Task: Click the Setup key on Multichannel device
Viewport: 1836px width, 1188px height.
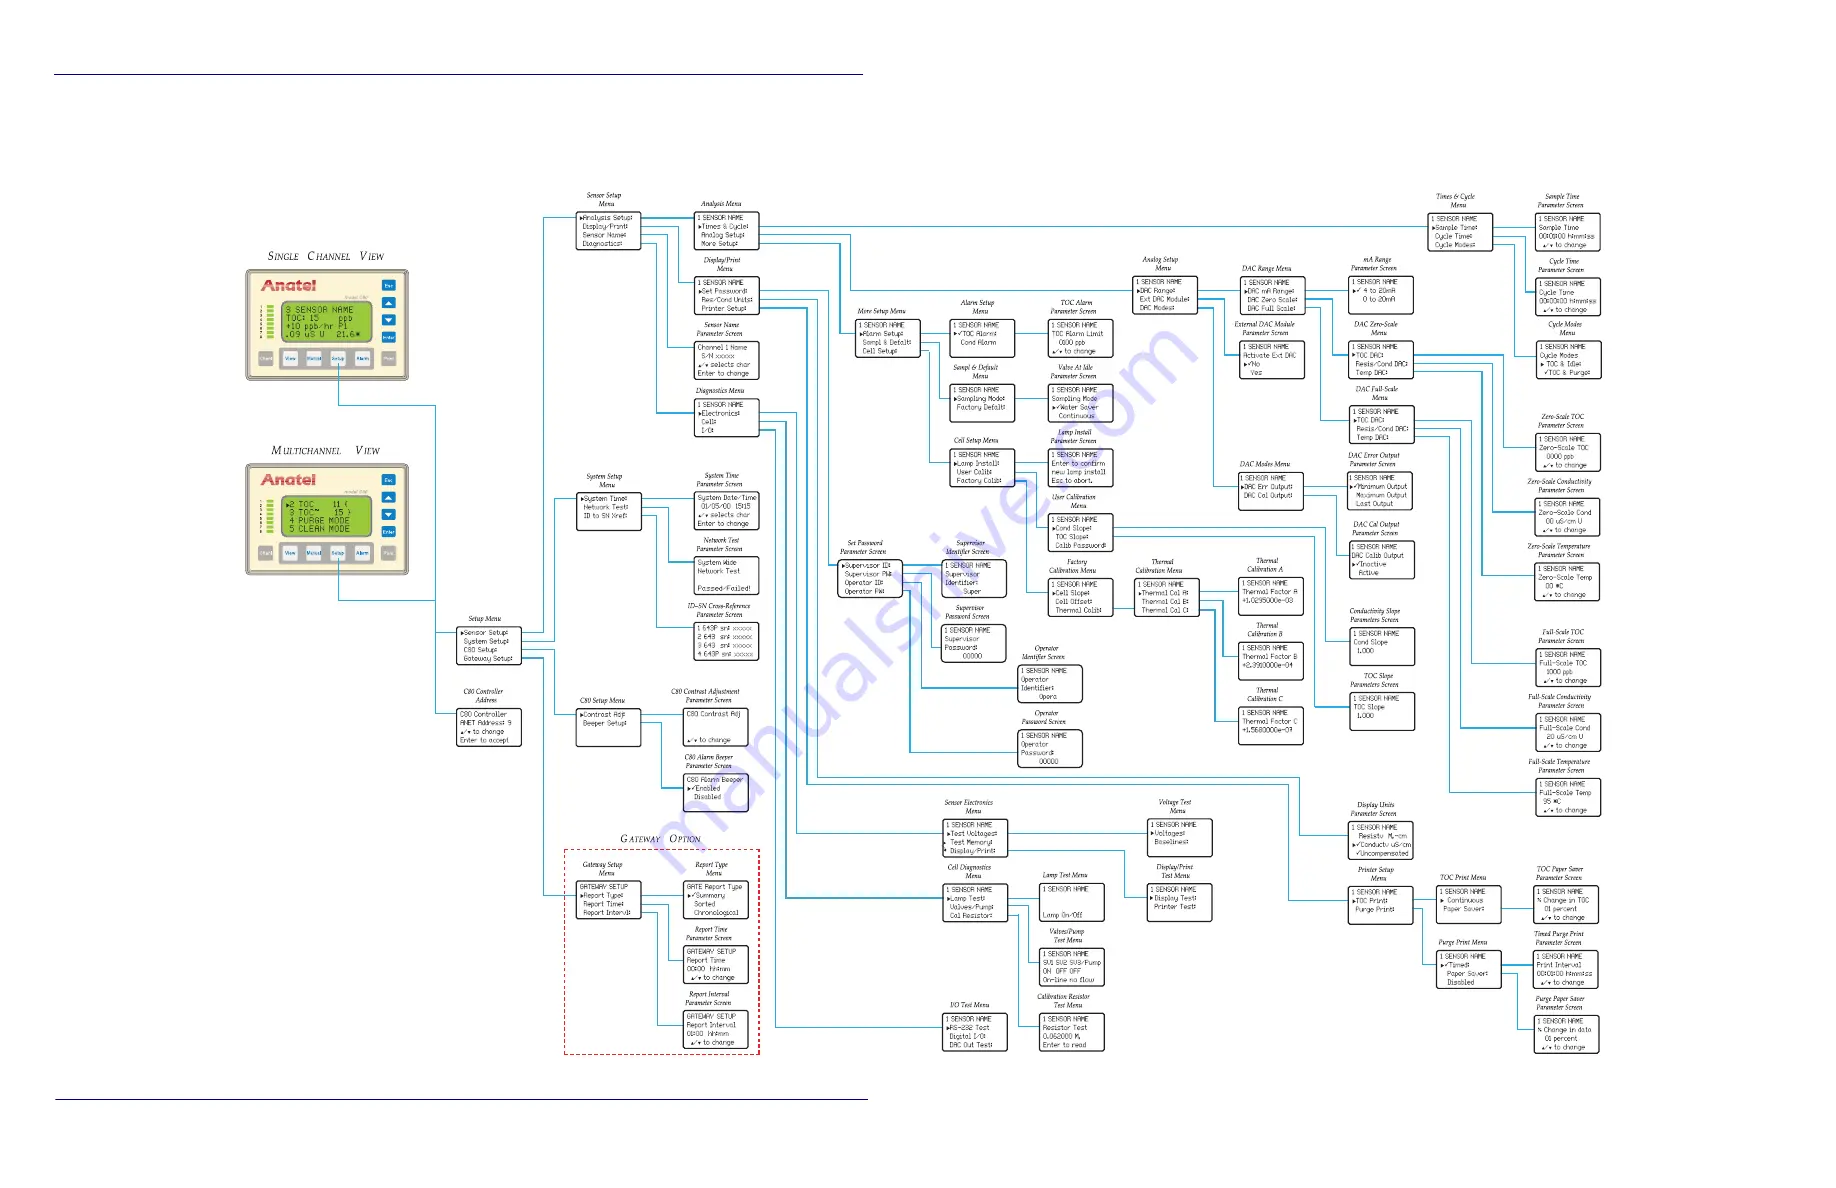Action: 338,552
